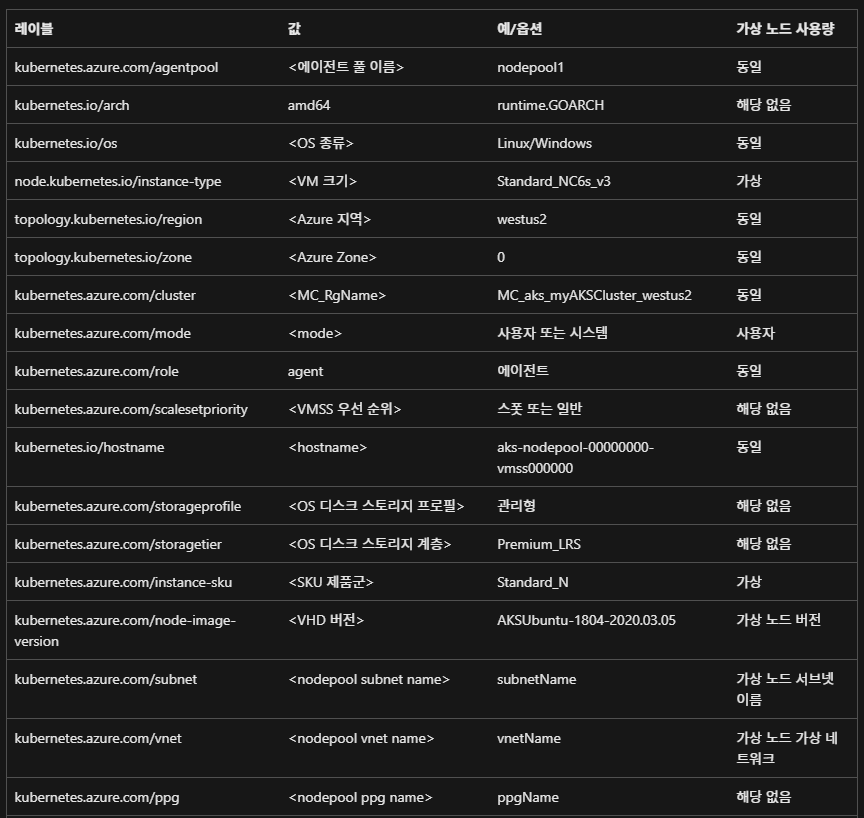The width and height of the screenshot is (864, 818).
Task: Click the '<nodepool subnet name>' value cell
Action: (369, 679)
